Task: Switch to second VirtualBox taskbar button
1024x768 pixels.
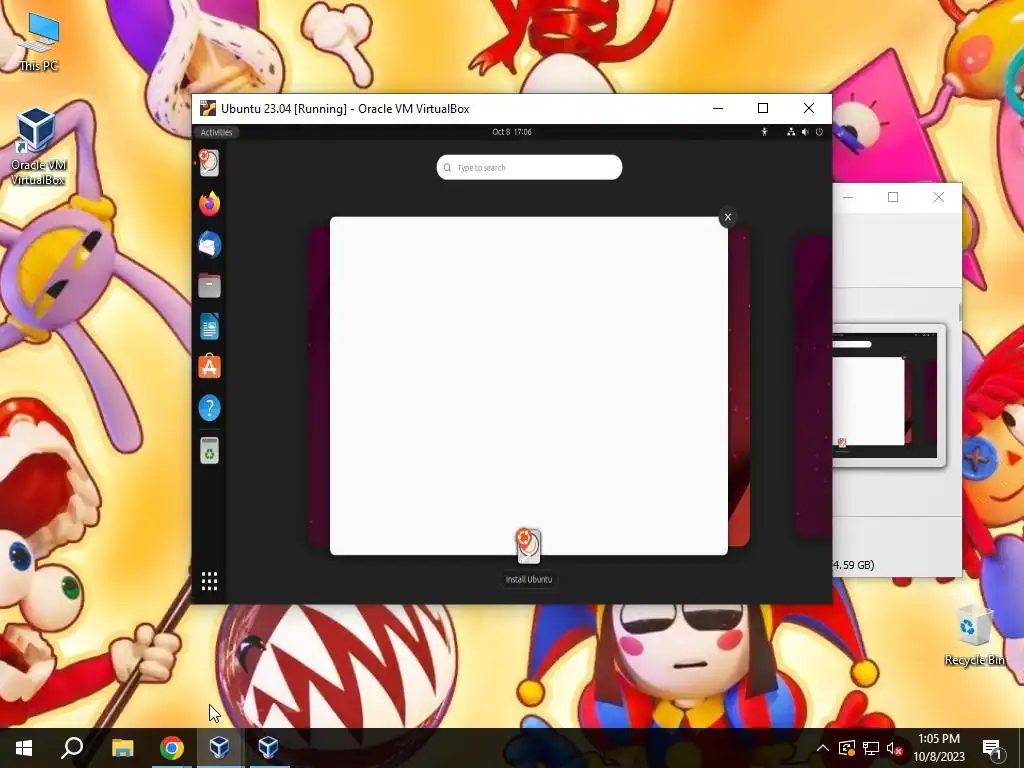Action: pyautogui.click(x=268, y=748)
